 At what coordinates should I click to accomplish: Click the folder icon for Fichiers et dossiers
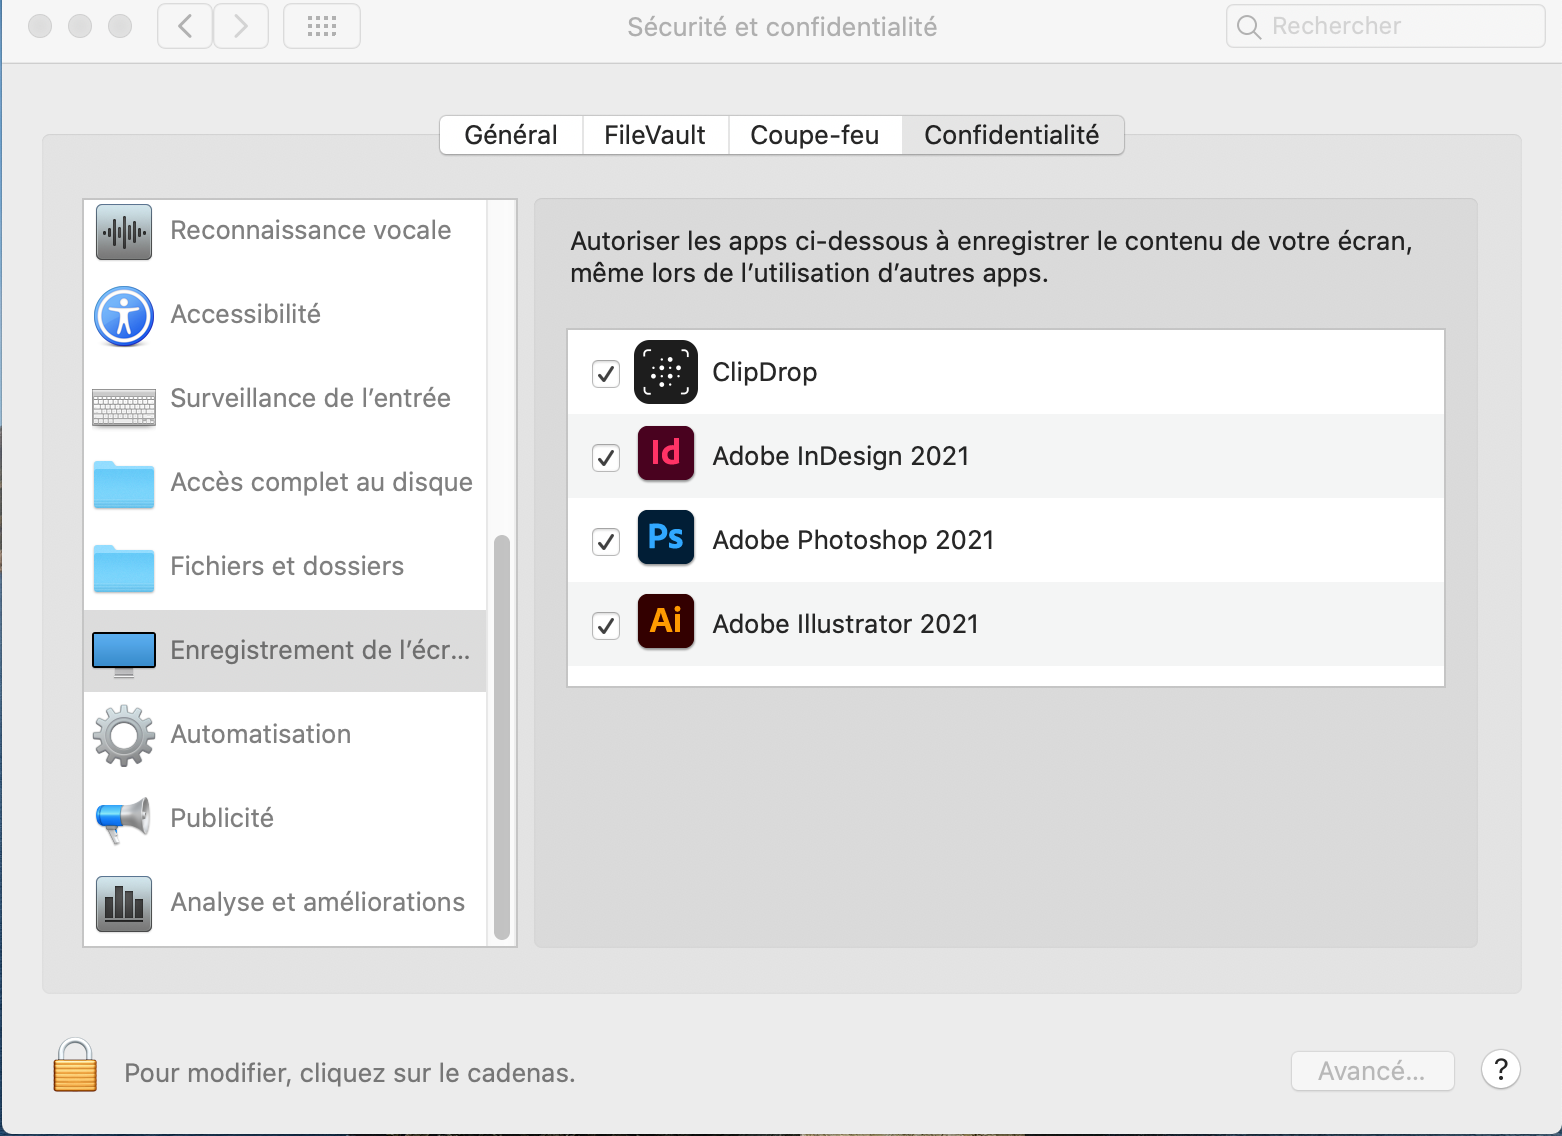[x=124, y=568]
